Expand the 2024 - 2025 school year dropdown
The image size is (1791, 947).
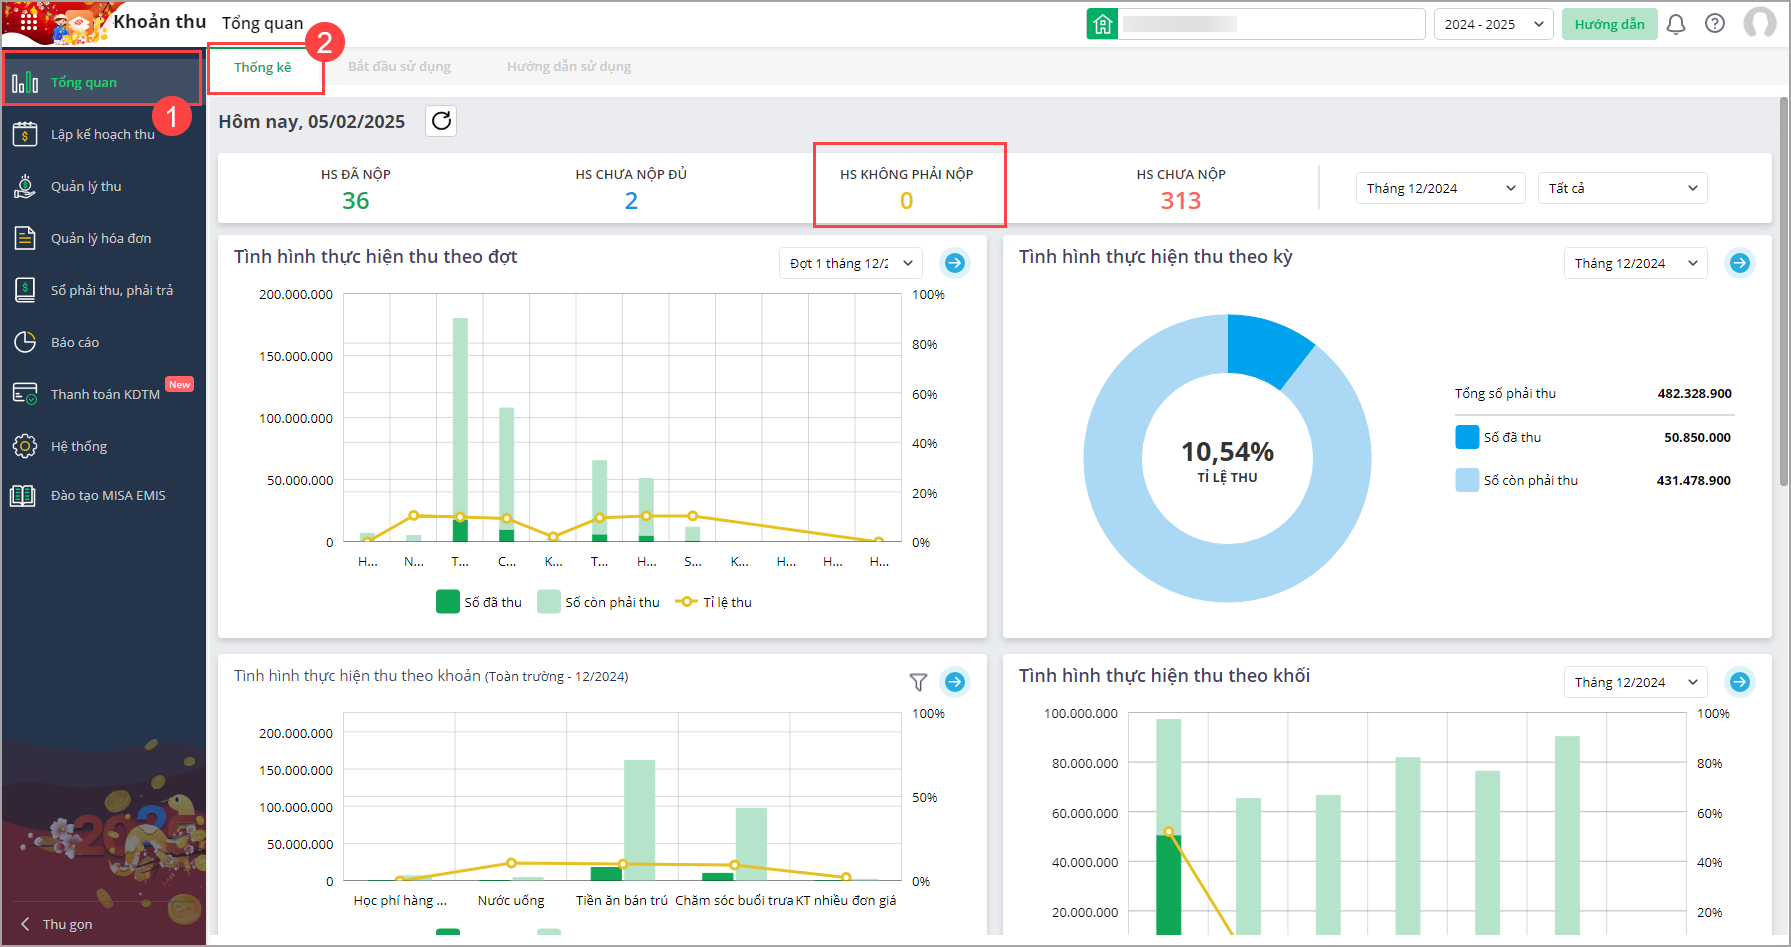pos(1494,24)
